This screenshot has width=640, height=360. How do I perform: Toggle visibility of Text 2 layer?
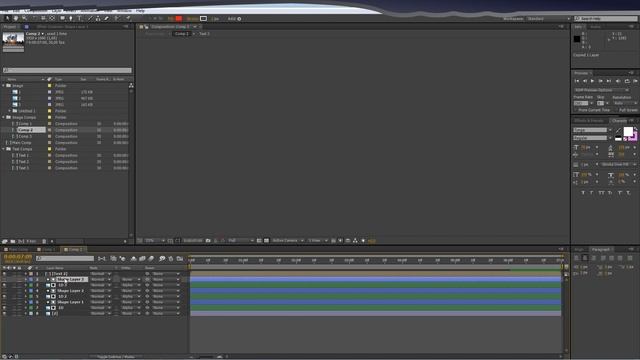[x=4, y=273]
